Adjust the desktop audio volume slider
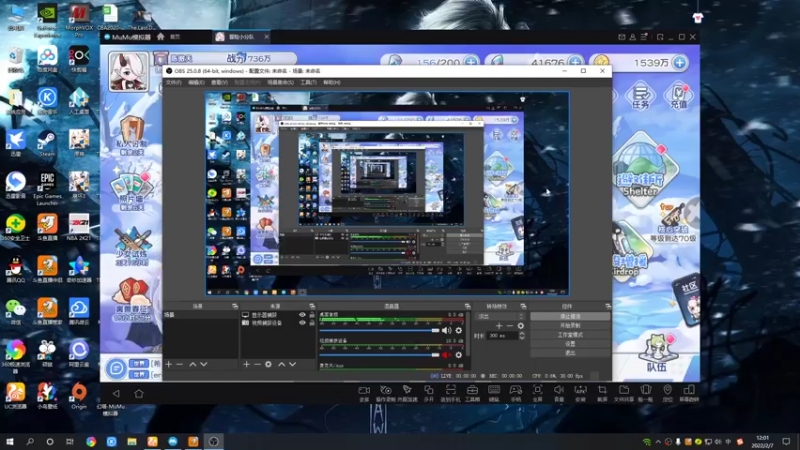The image size is (800, 450). (x=379, y=331)
